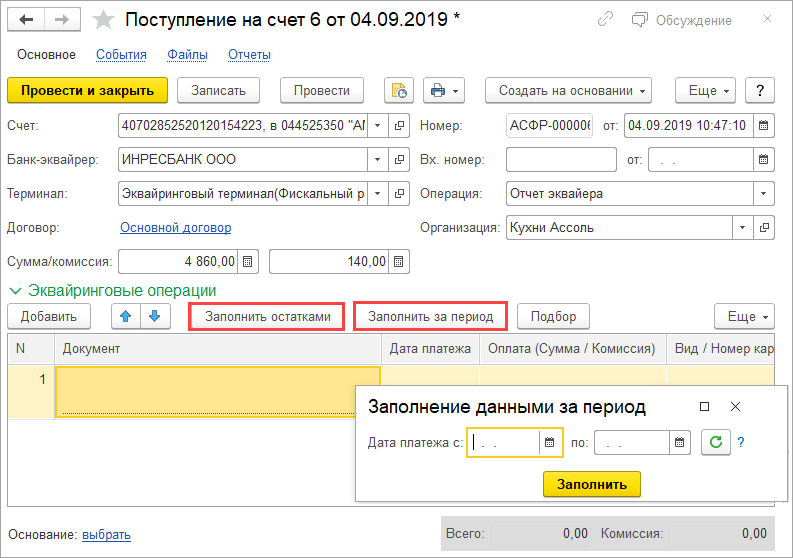
Task: Expand the Терминал dropdown
Action: tap(378, 194)
